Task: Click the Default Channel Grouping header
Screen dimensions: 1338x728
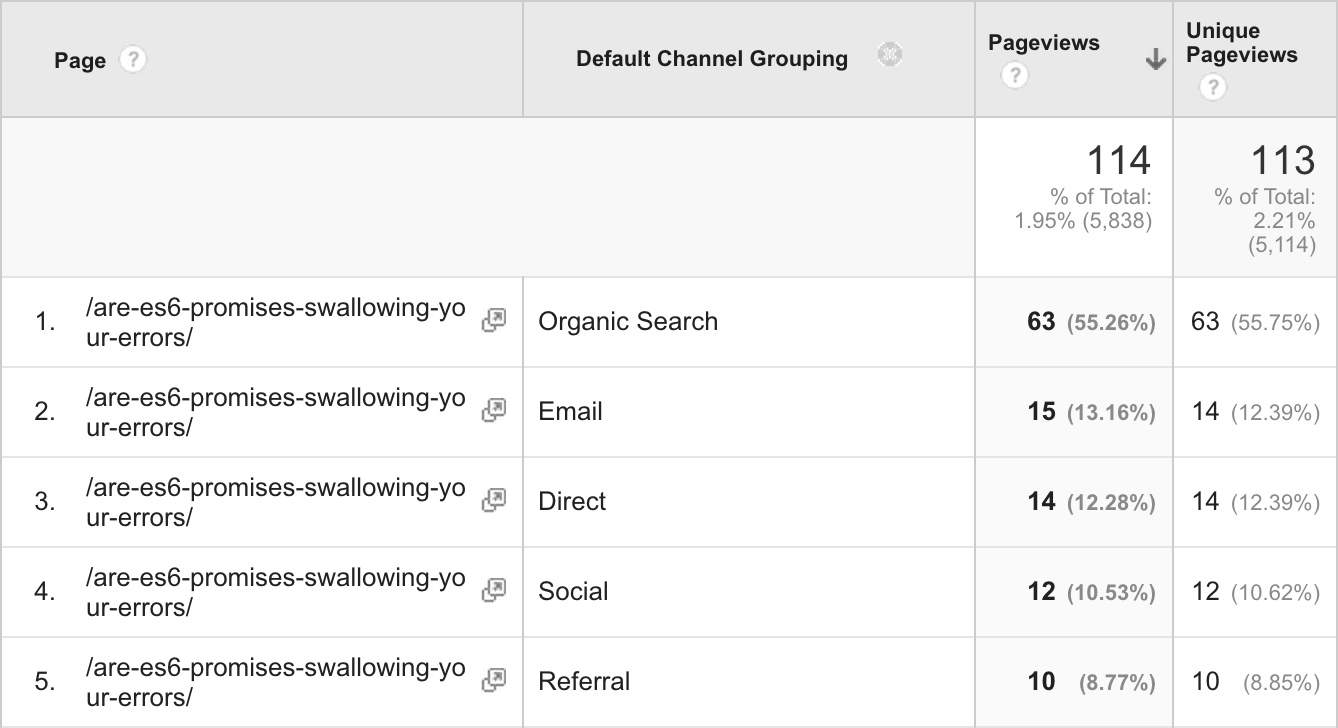Action: coord(712,59)
